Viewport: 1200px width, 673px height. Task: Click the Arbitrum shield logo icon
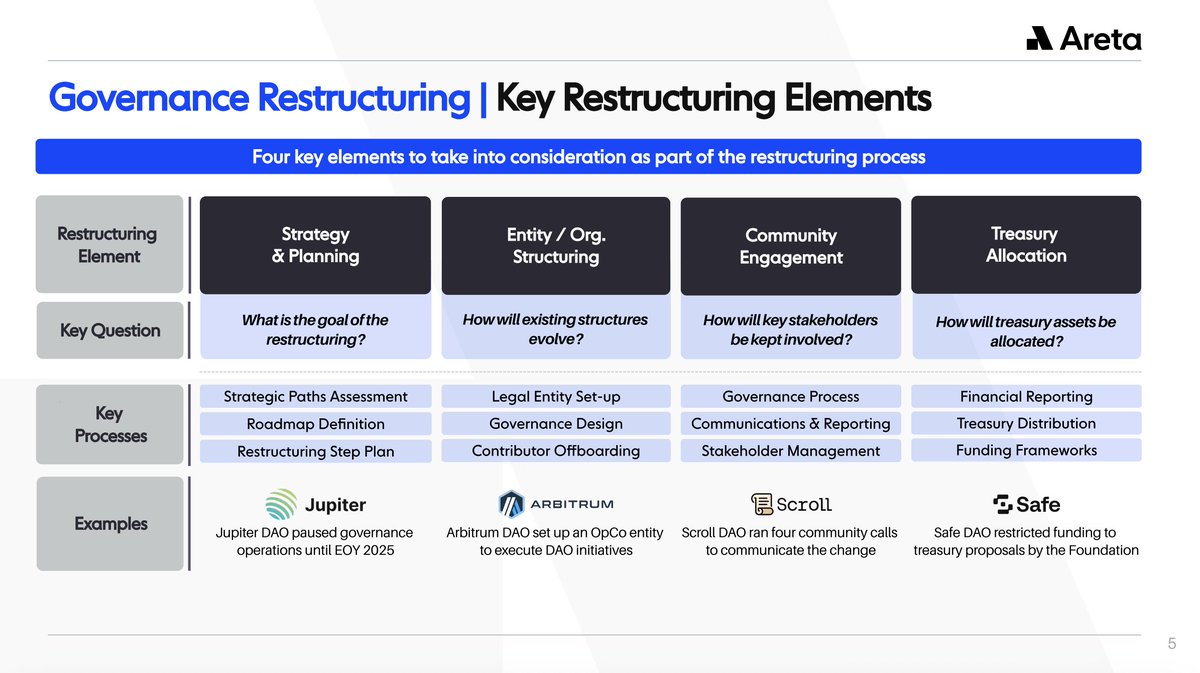pos(512,503)
